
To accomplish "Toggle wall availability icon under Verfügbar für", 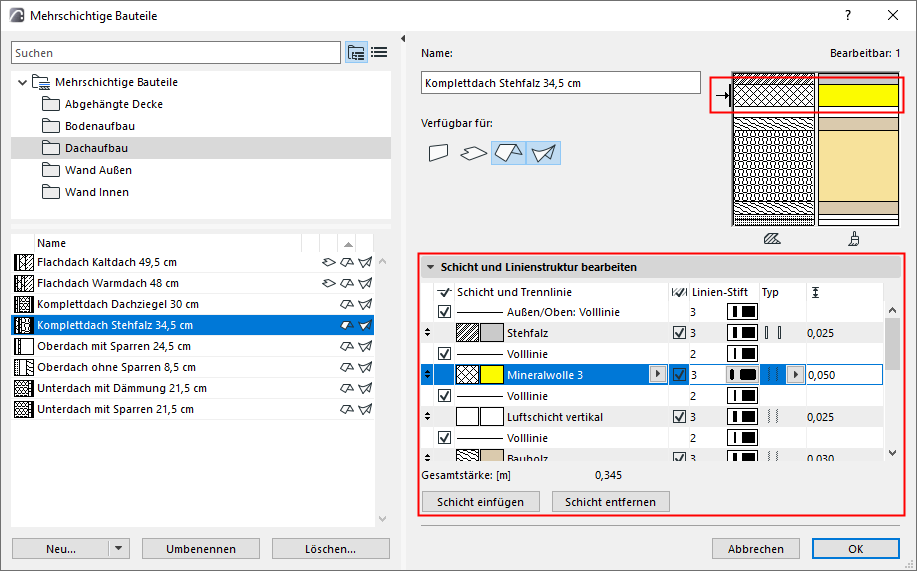I will 439,153.
